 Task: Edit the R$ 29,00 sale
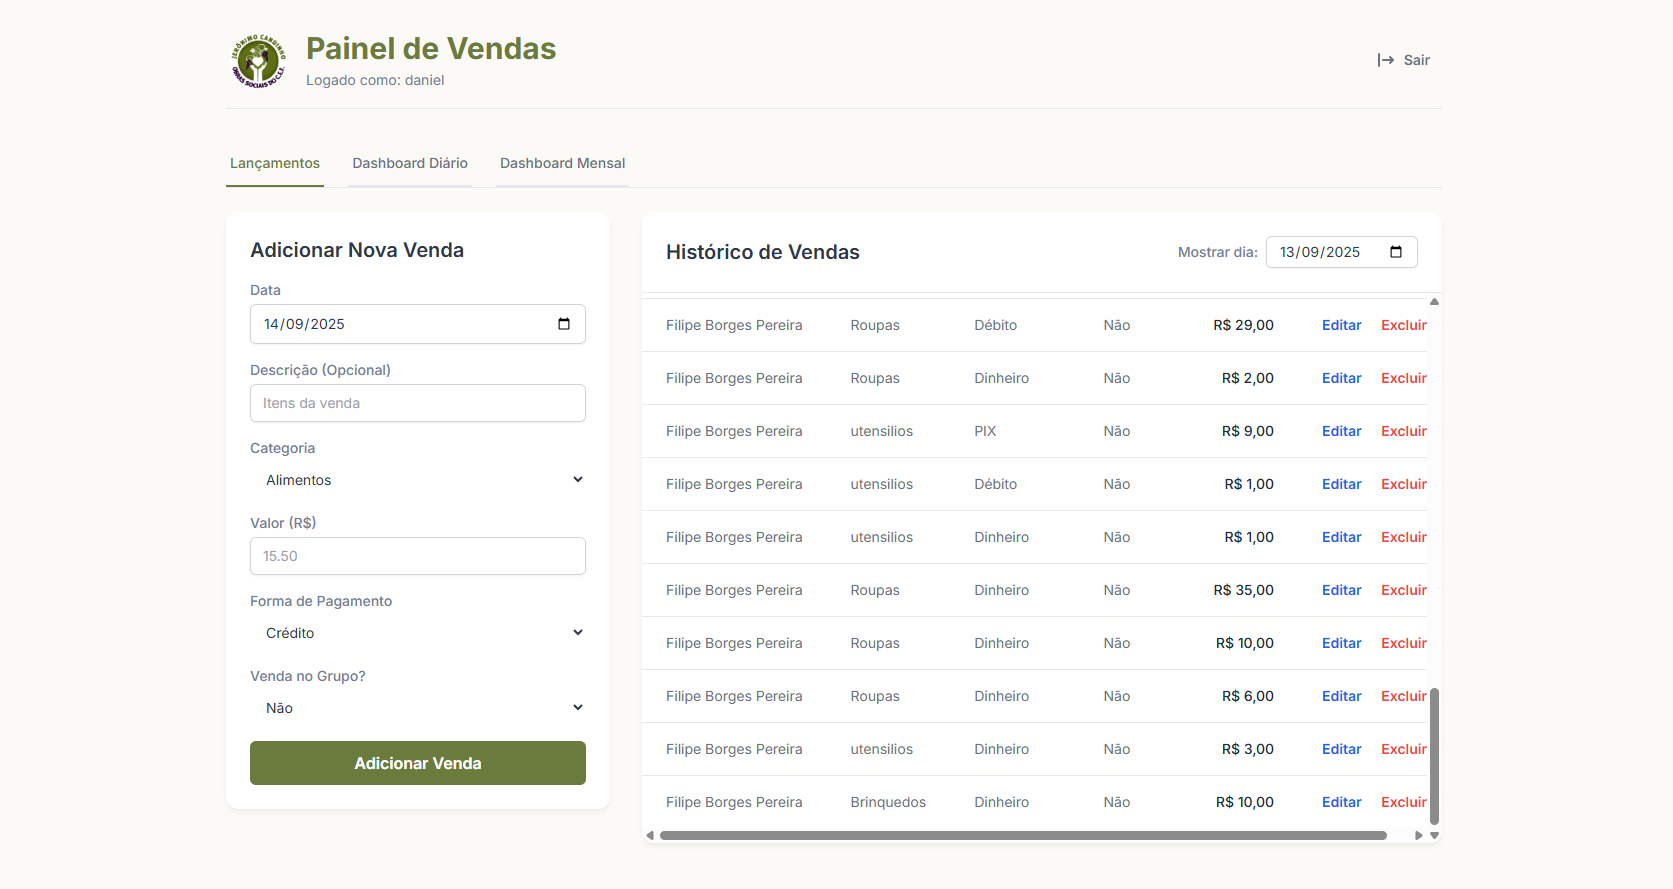pos(1341,325)
